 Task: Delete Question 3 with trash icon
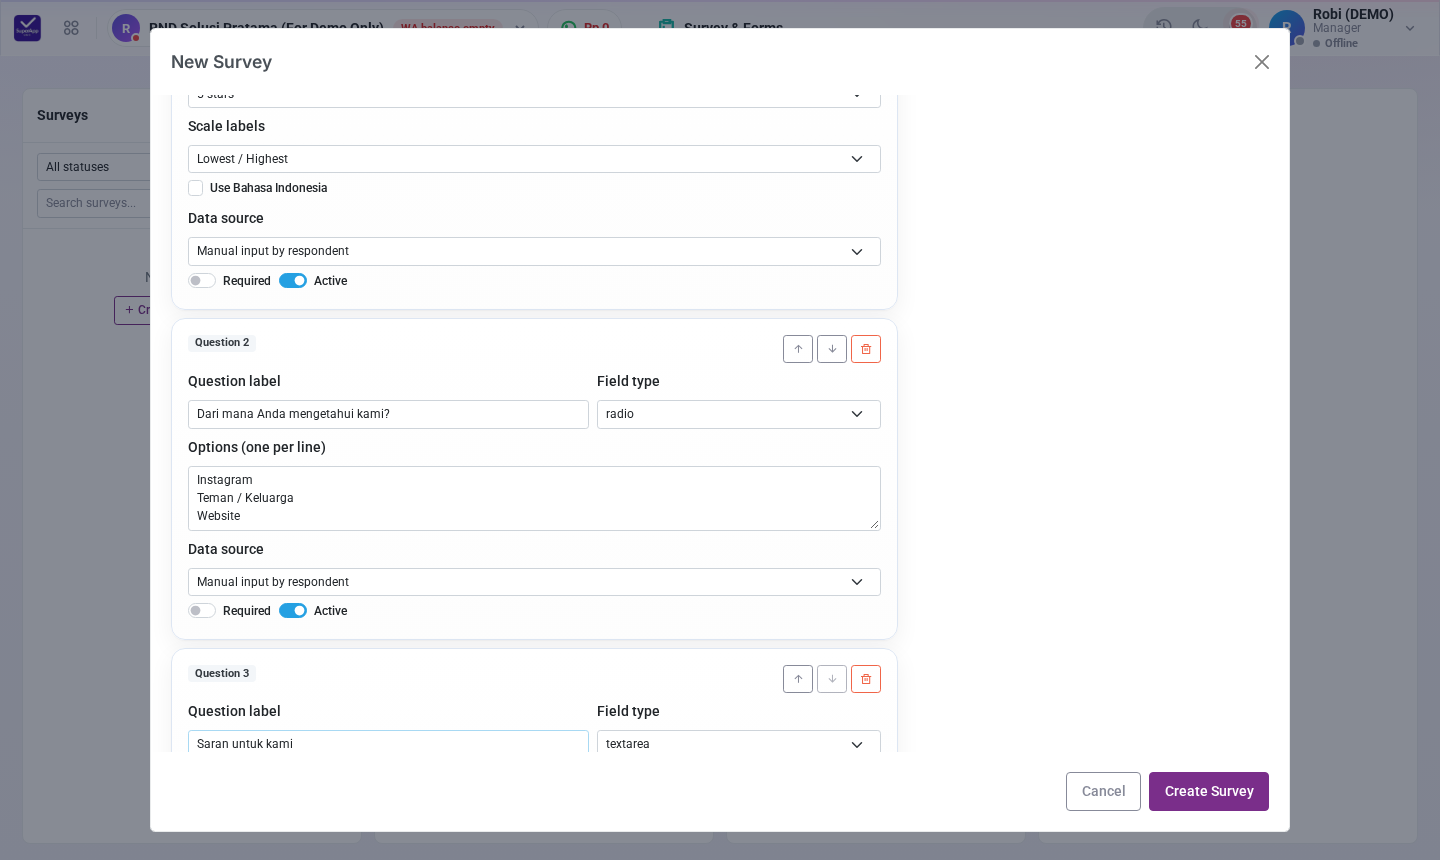[866, 679]
